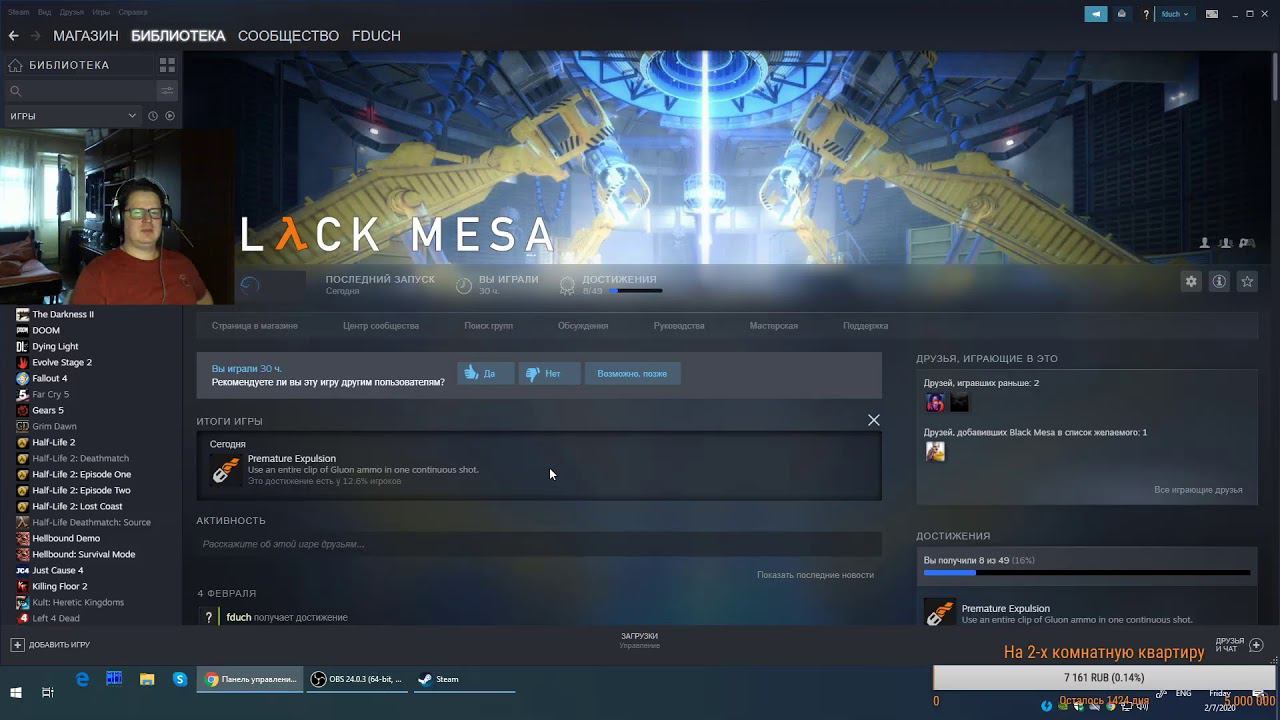This screenshot has height=720, width=1280.
Task: Open Поиск групп link
Action: click(x=488, y=326)
